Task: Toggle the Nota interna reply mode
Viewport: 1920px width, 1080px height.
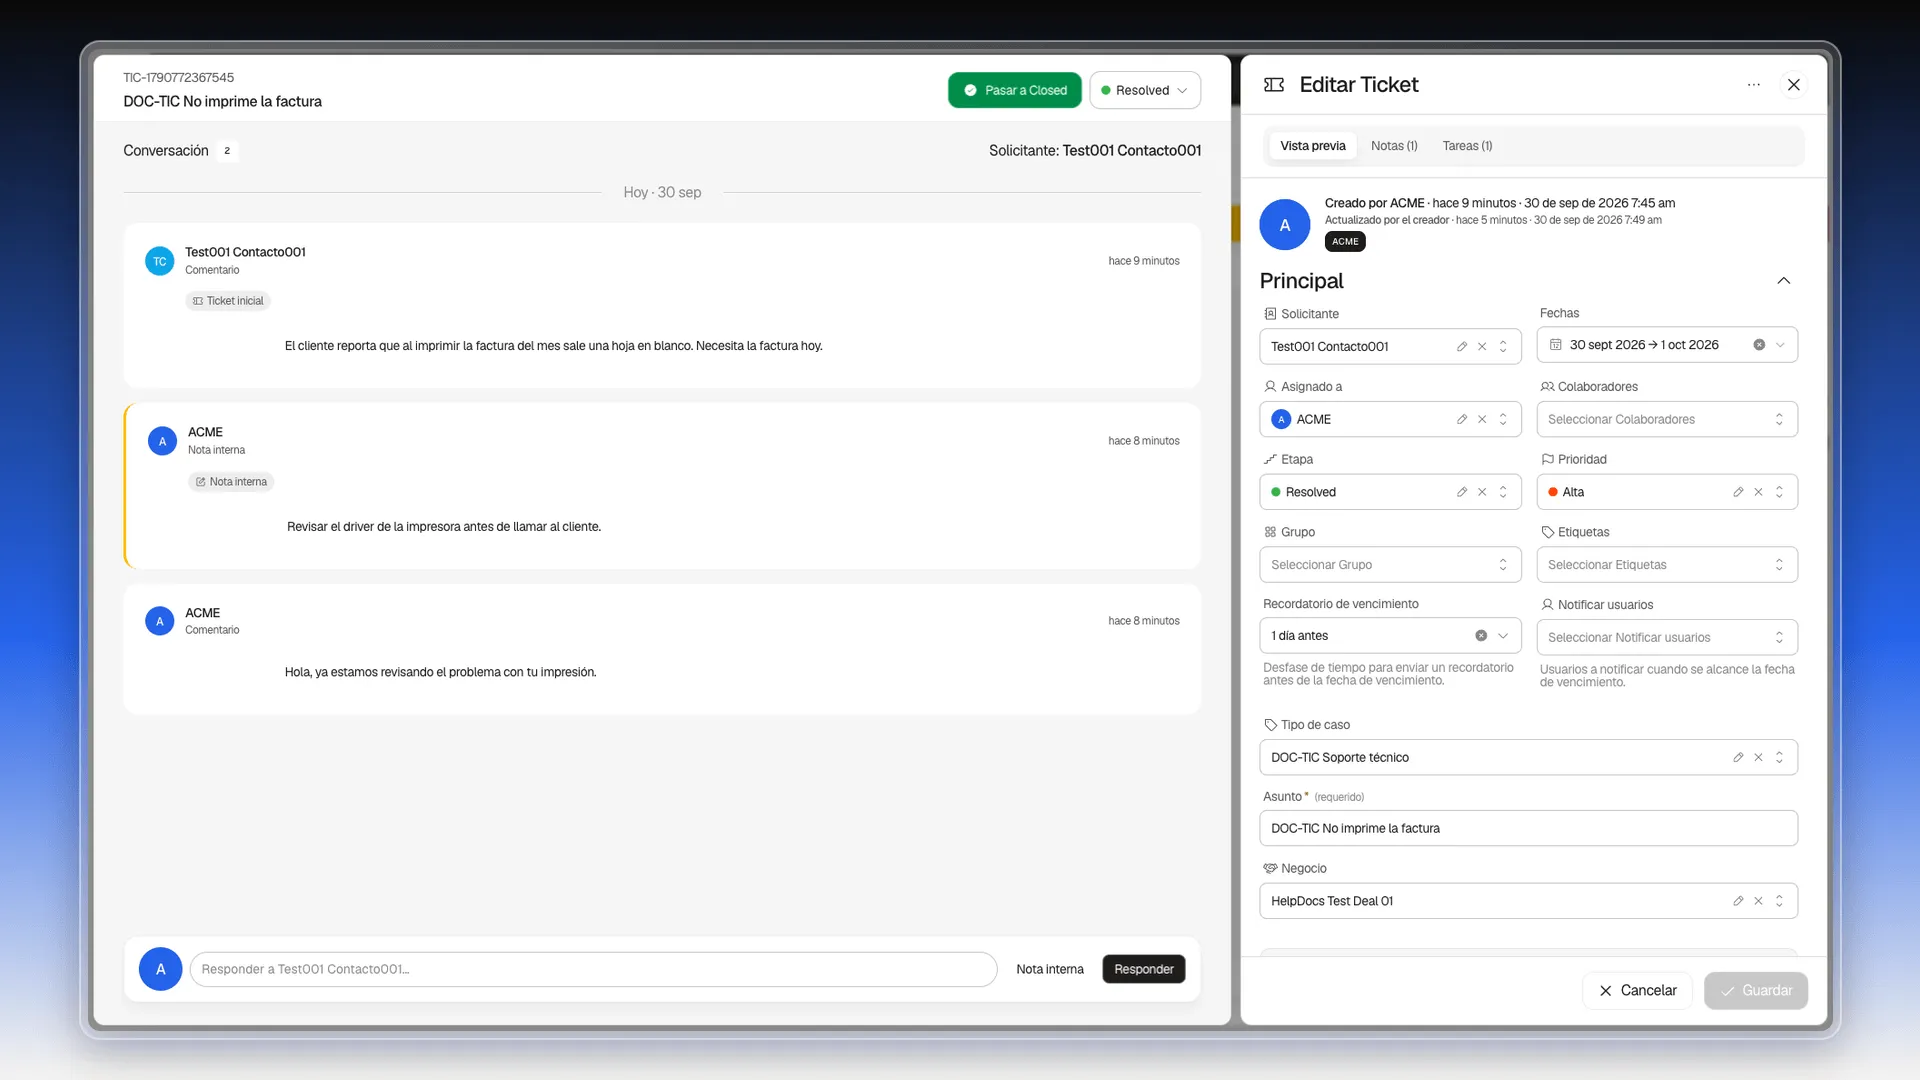Action: pos(1050,969)
